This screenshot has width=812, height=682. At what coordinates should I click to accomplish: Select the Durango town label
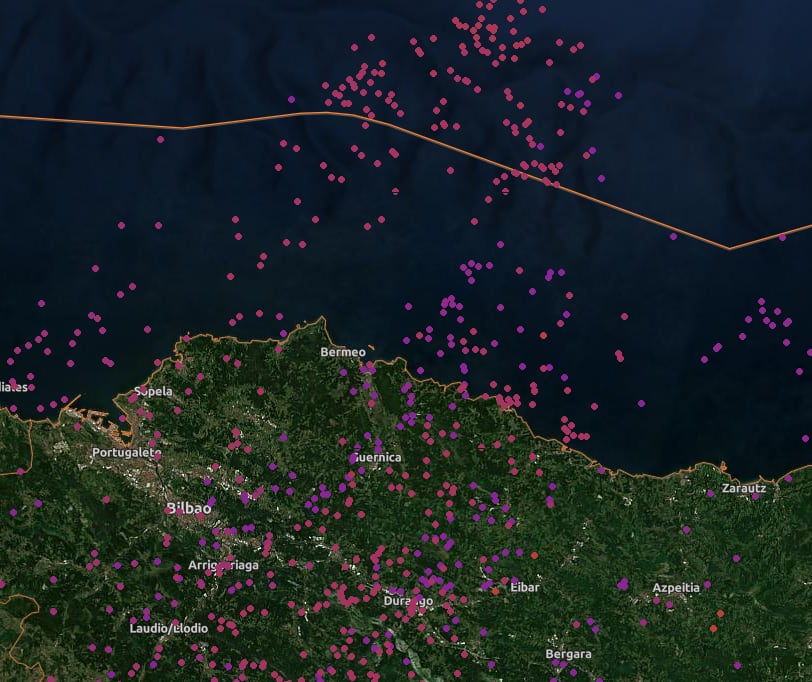tap(408, 601)
